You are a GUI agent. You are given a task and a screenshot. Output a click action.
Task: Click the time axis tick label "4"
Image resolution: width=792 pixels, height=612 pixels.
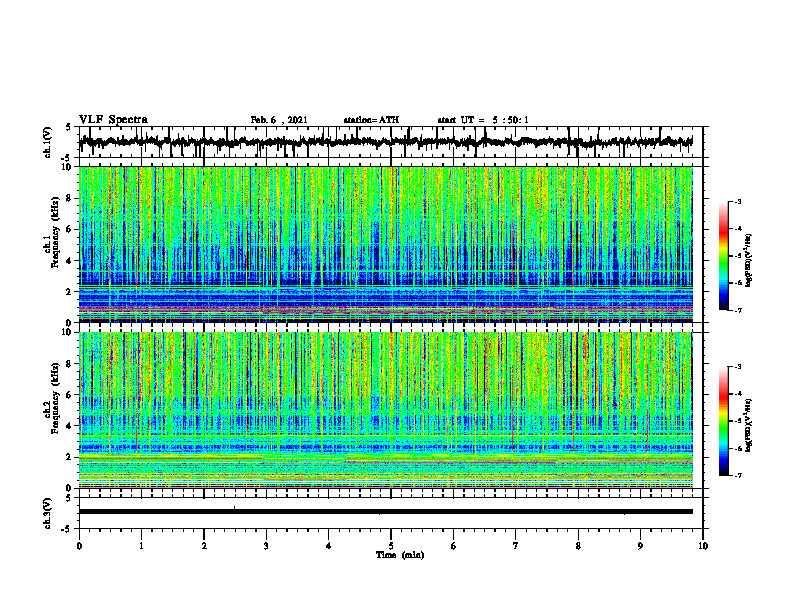pyautogui.click(x=328, y=546)
